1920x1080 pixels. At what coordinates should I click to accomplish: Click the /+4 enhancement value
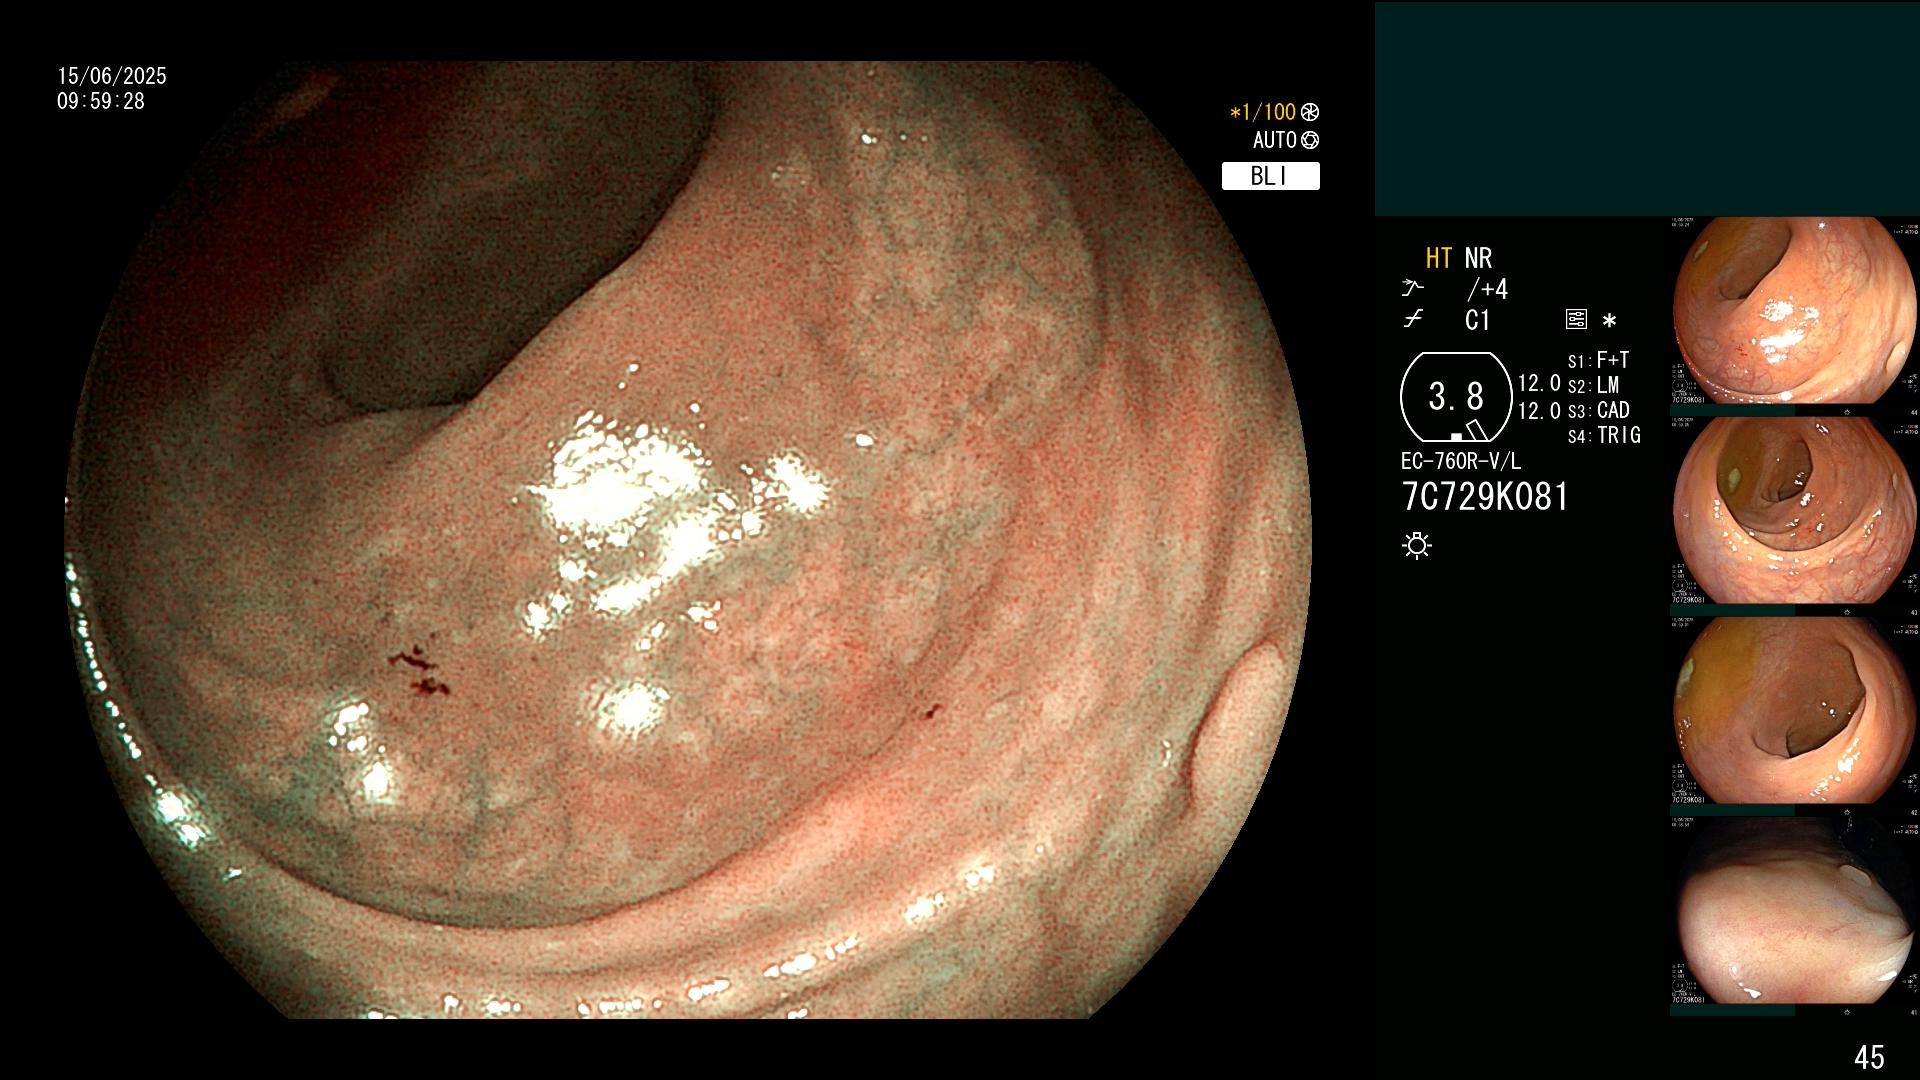(x=1487, y=289)
